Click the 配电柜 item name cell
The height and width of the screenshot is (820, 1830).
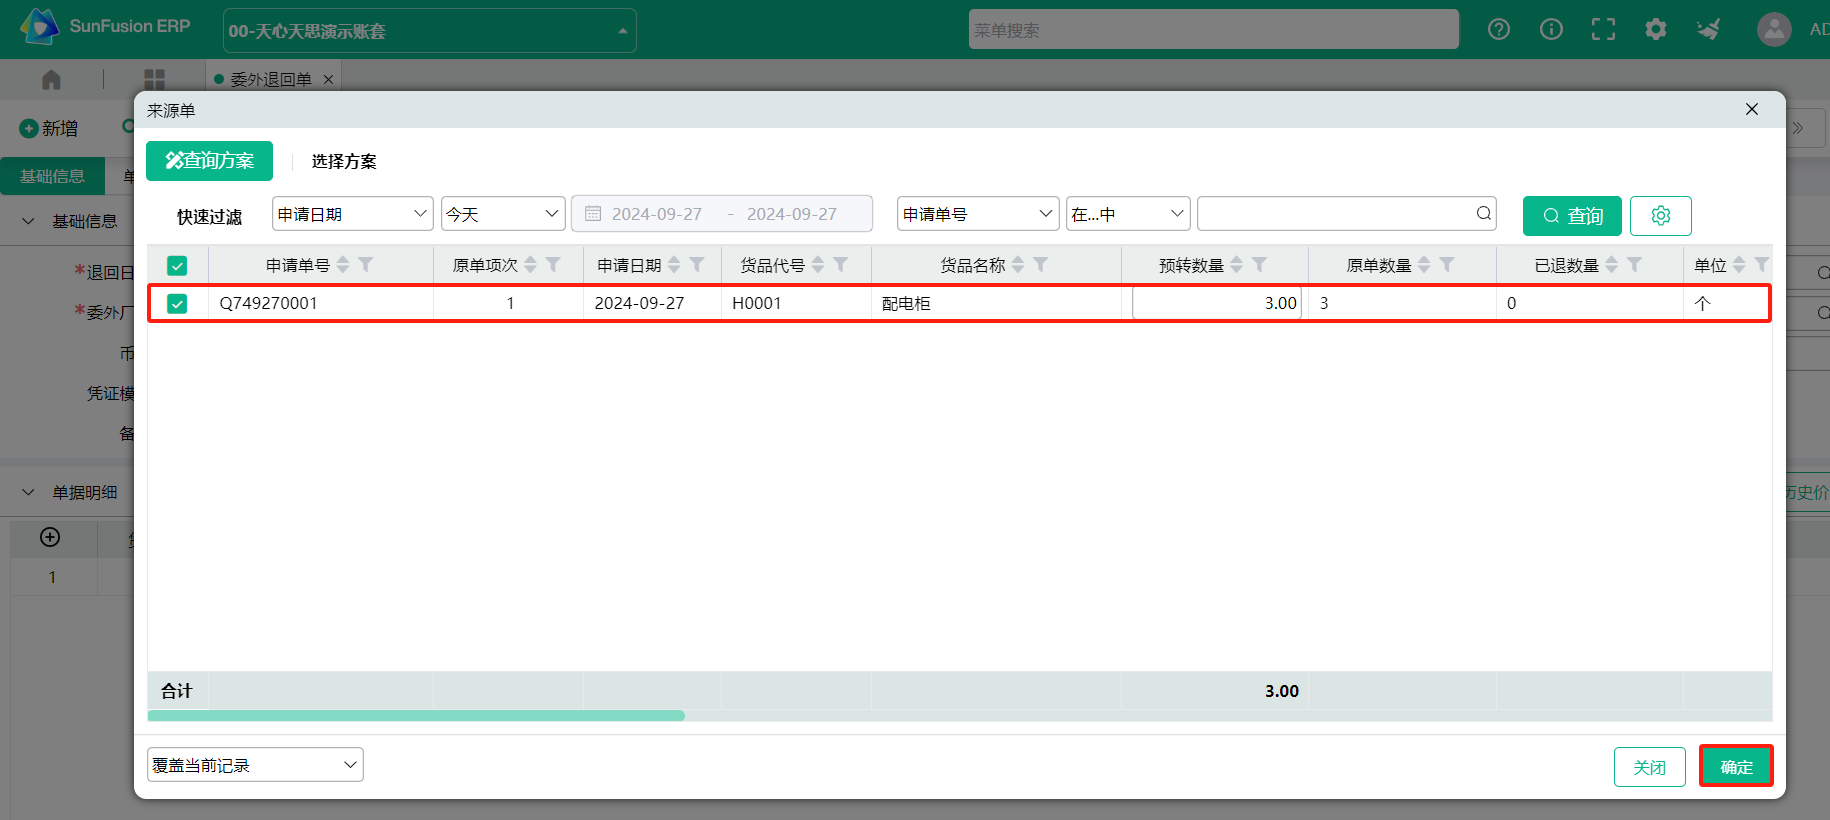tap(996, 303)
